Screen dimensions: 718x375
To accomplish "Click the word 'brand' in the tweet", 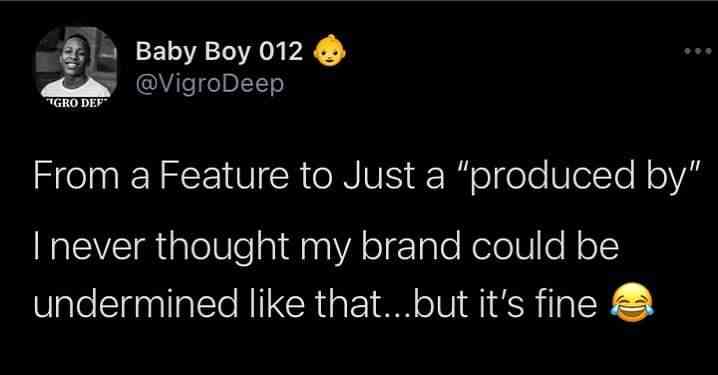I will [411, 245].
